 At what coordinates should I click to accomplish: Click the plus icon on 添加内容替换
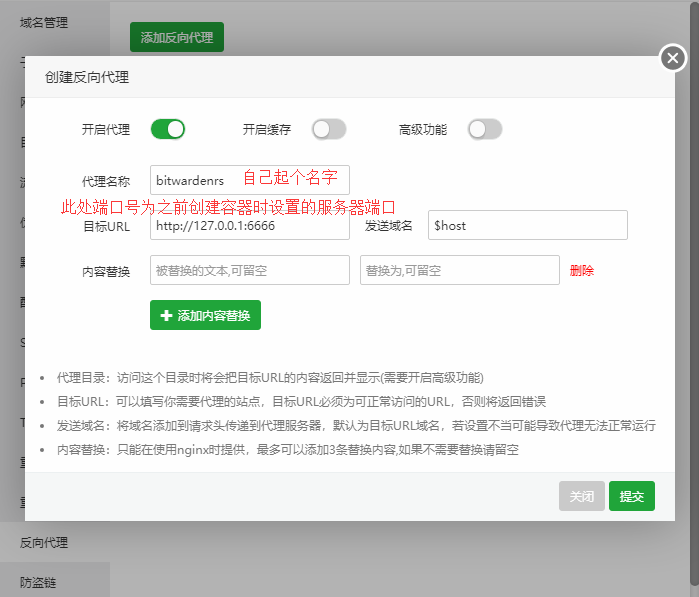coord(166,316)
